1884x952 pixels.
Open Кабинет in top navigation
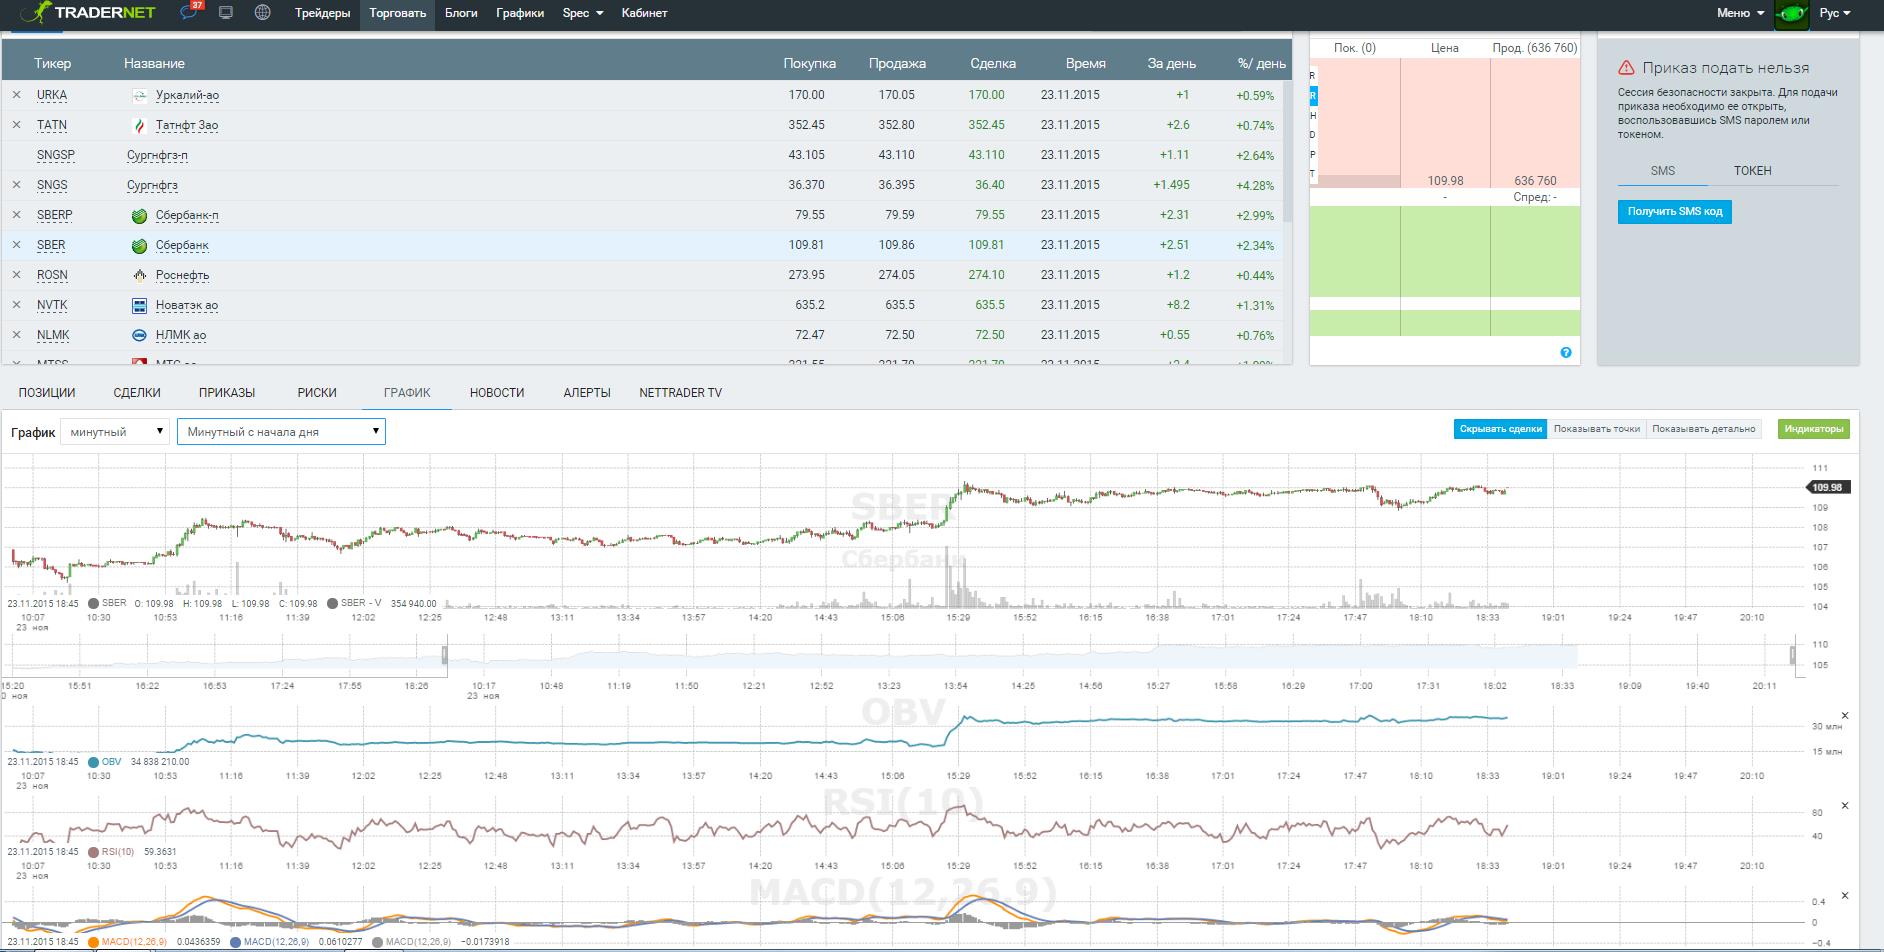click(644, 13)
